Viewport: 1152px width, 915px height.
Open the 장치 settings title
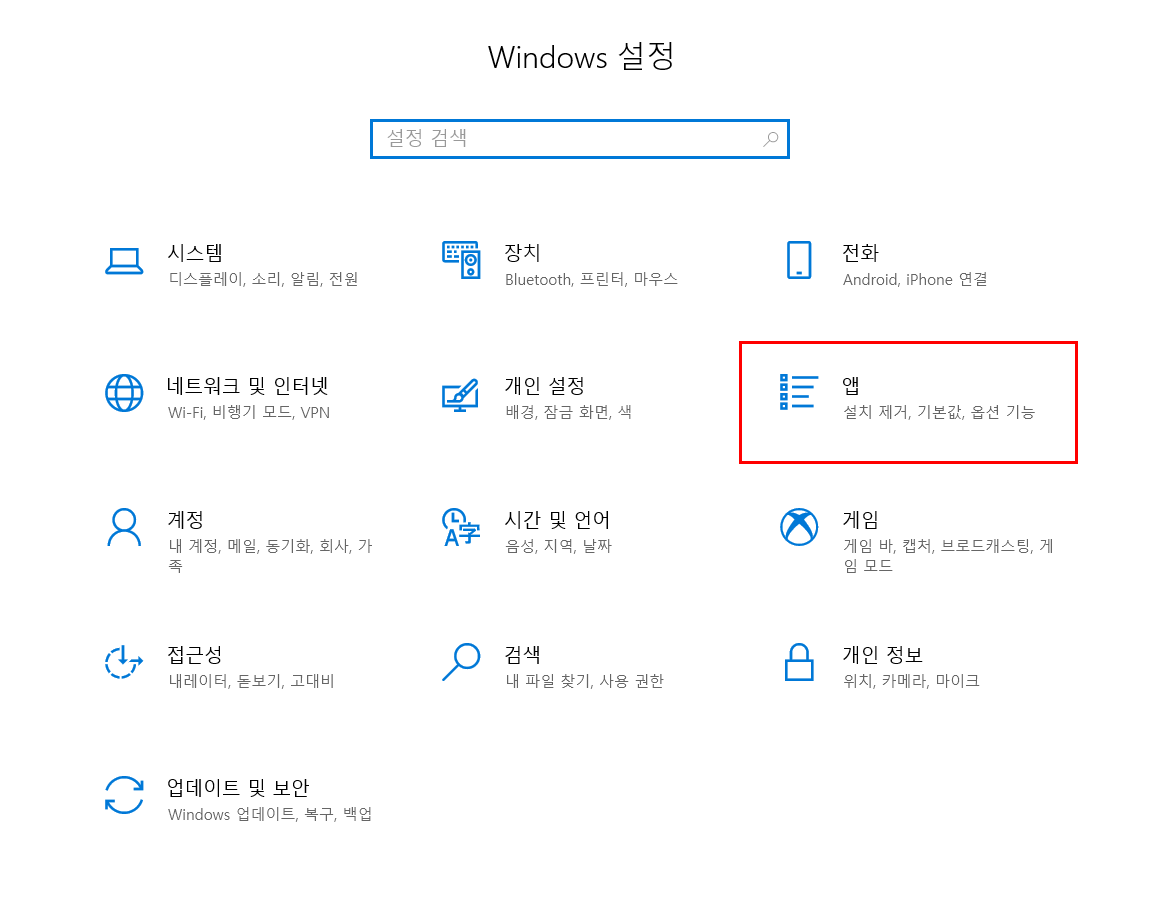pyautogui.click(x=522, y=253)
